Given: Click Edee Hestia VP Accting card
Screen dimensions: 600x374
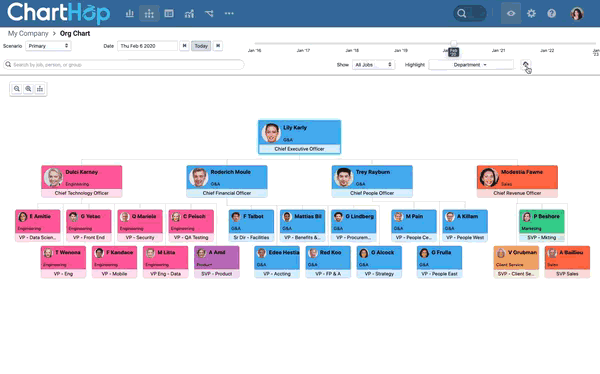Looking at the screenshot, I should [277, 262].
